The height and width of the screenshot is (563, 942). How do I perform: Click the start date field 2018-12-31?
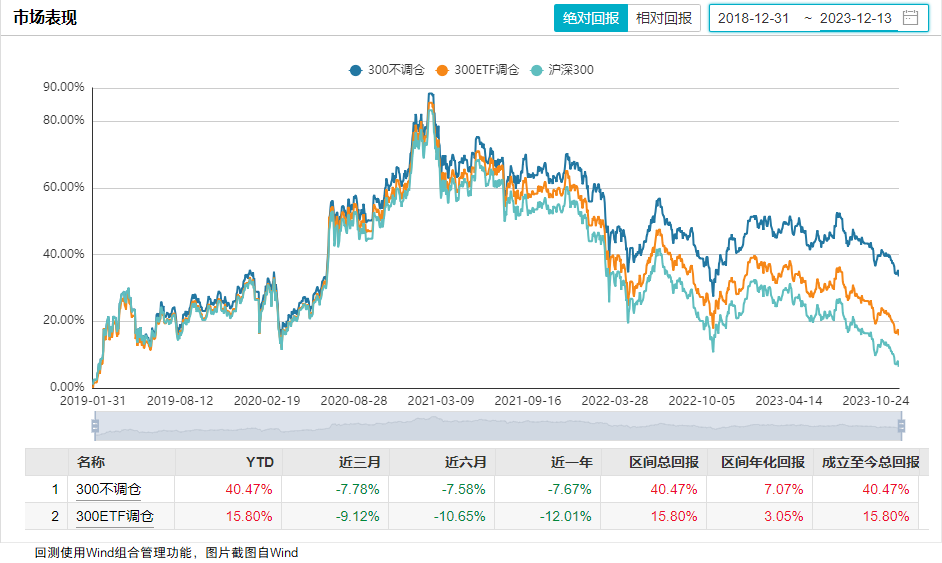point(754,18)
